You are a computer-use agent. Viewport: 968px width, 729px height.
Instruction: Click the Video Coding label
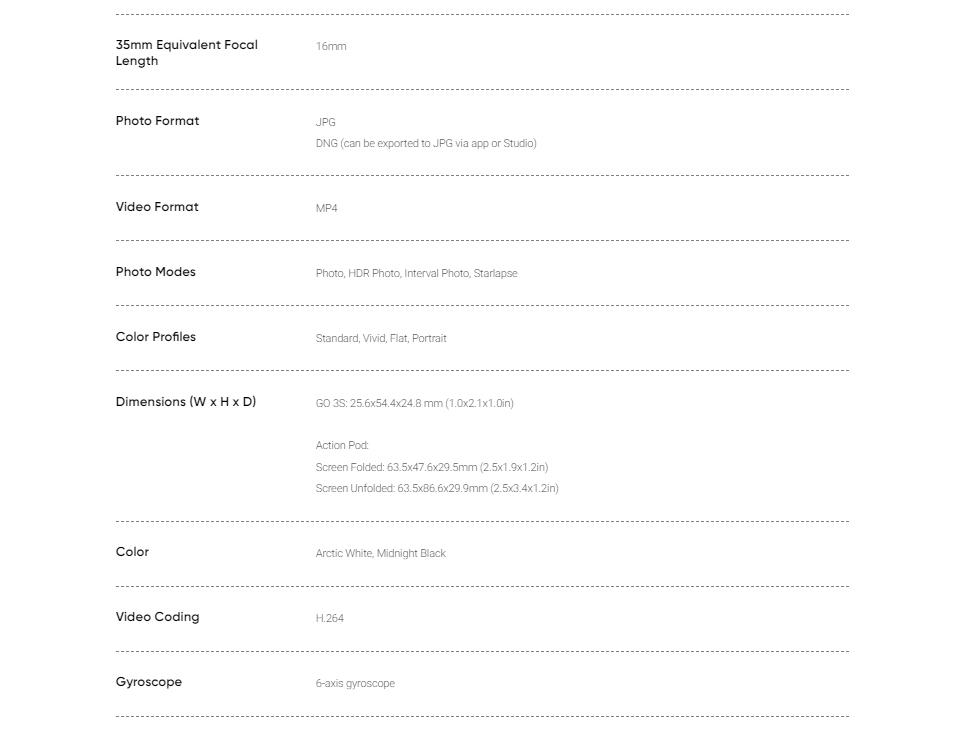pos(157,617)
